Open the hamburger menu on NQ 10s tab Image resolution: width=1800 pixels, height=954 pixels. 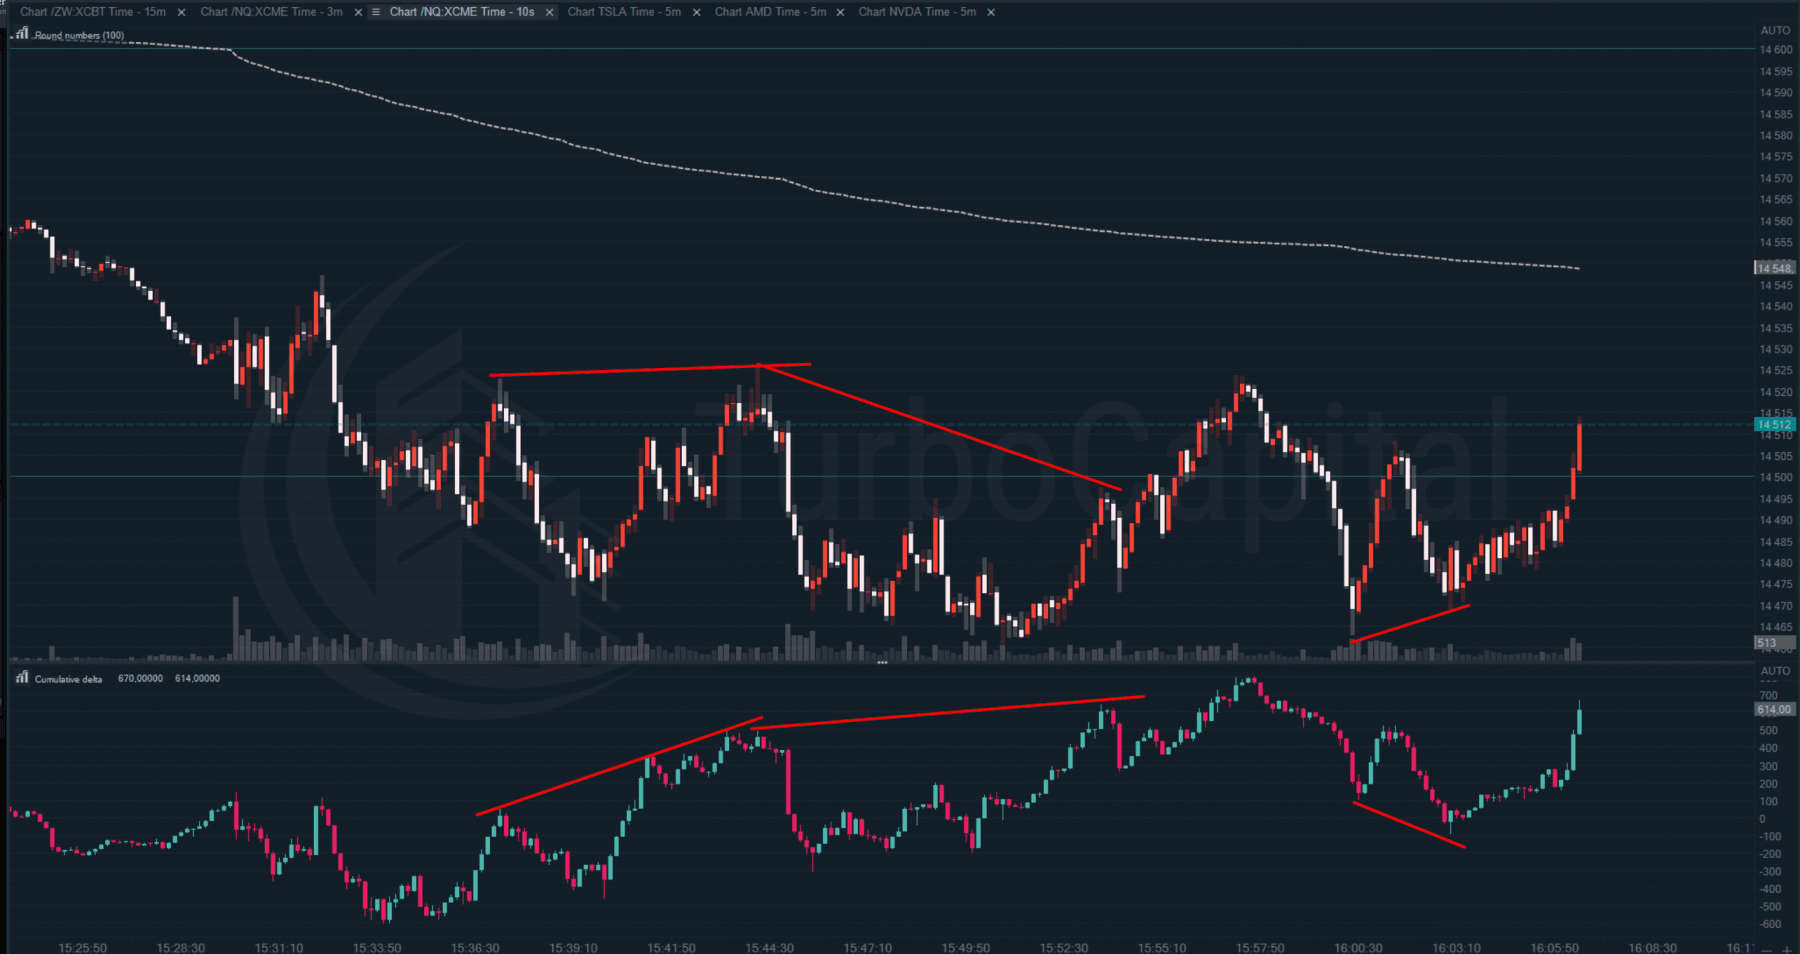pyautogui.click(x=376, y=12)
